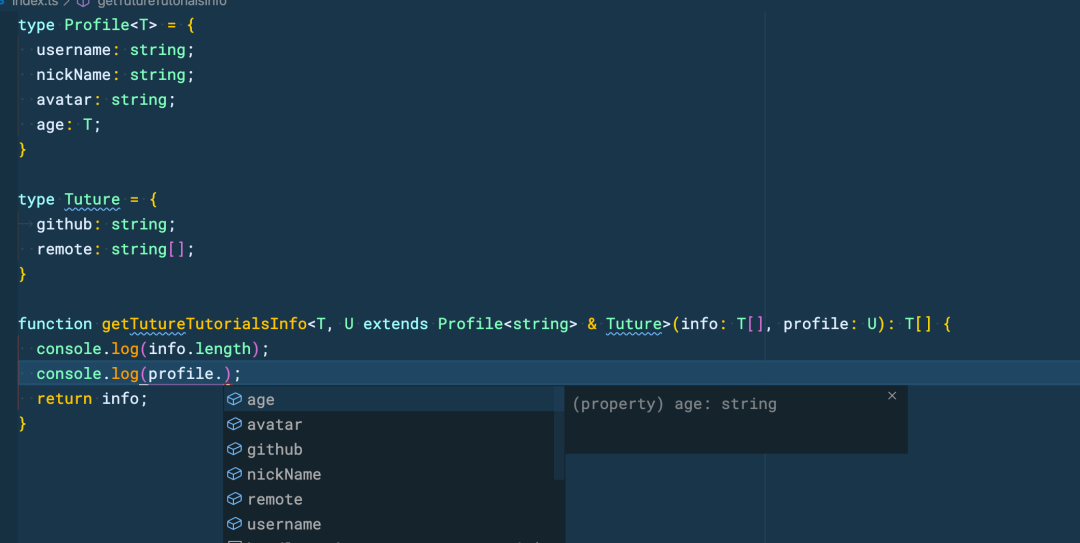The width and height of the screenshot is (1080, 543).
Task: Click 'Tuture' in the 'type Tuture' declaration
Action: 92,200
